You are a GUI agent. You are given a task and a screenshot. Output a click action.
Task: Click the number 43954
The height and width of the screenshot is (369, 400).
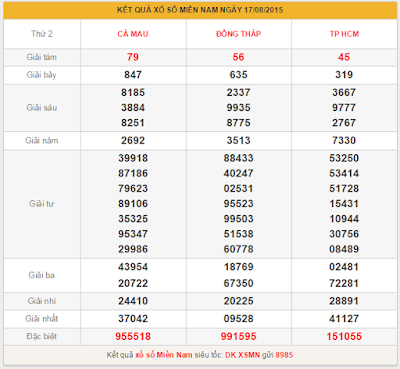[x=133, y=267]
